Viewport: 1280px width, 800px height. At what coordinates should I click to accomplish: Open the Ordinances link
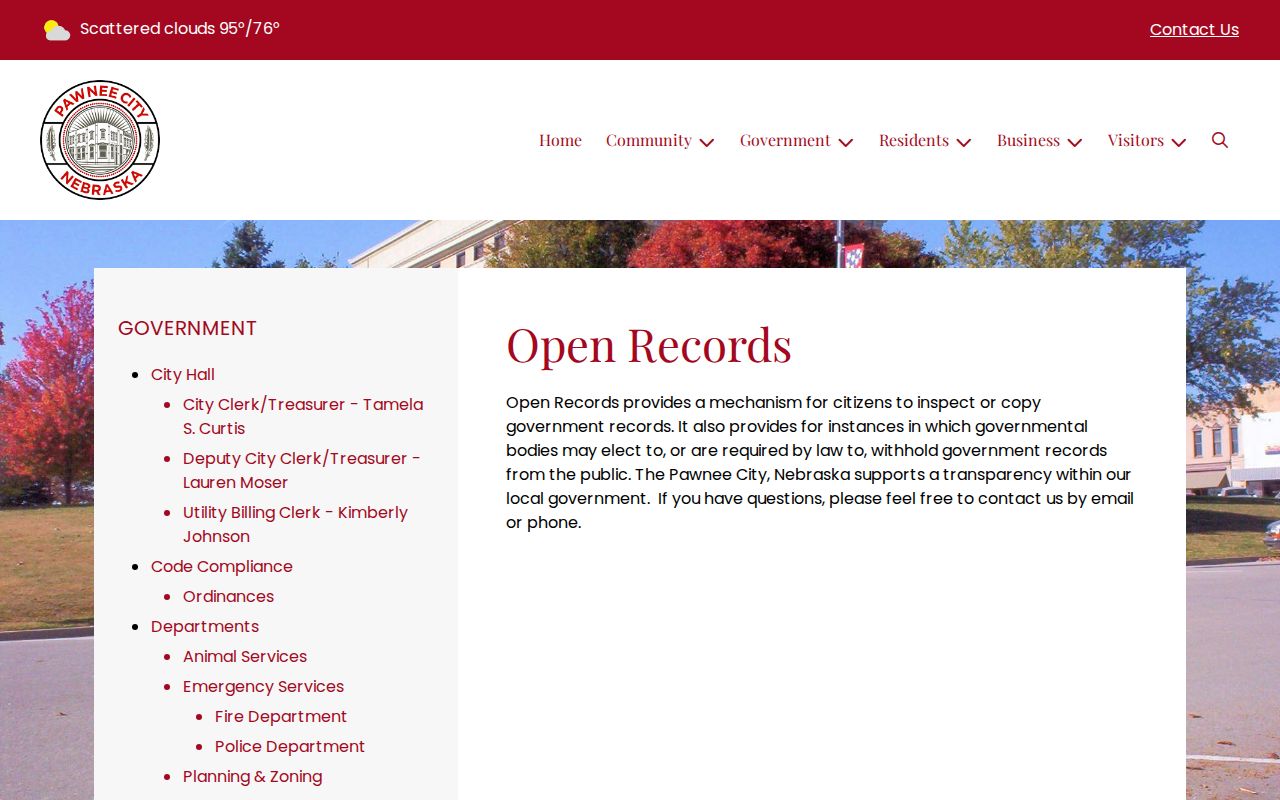coord(228,597)
